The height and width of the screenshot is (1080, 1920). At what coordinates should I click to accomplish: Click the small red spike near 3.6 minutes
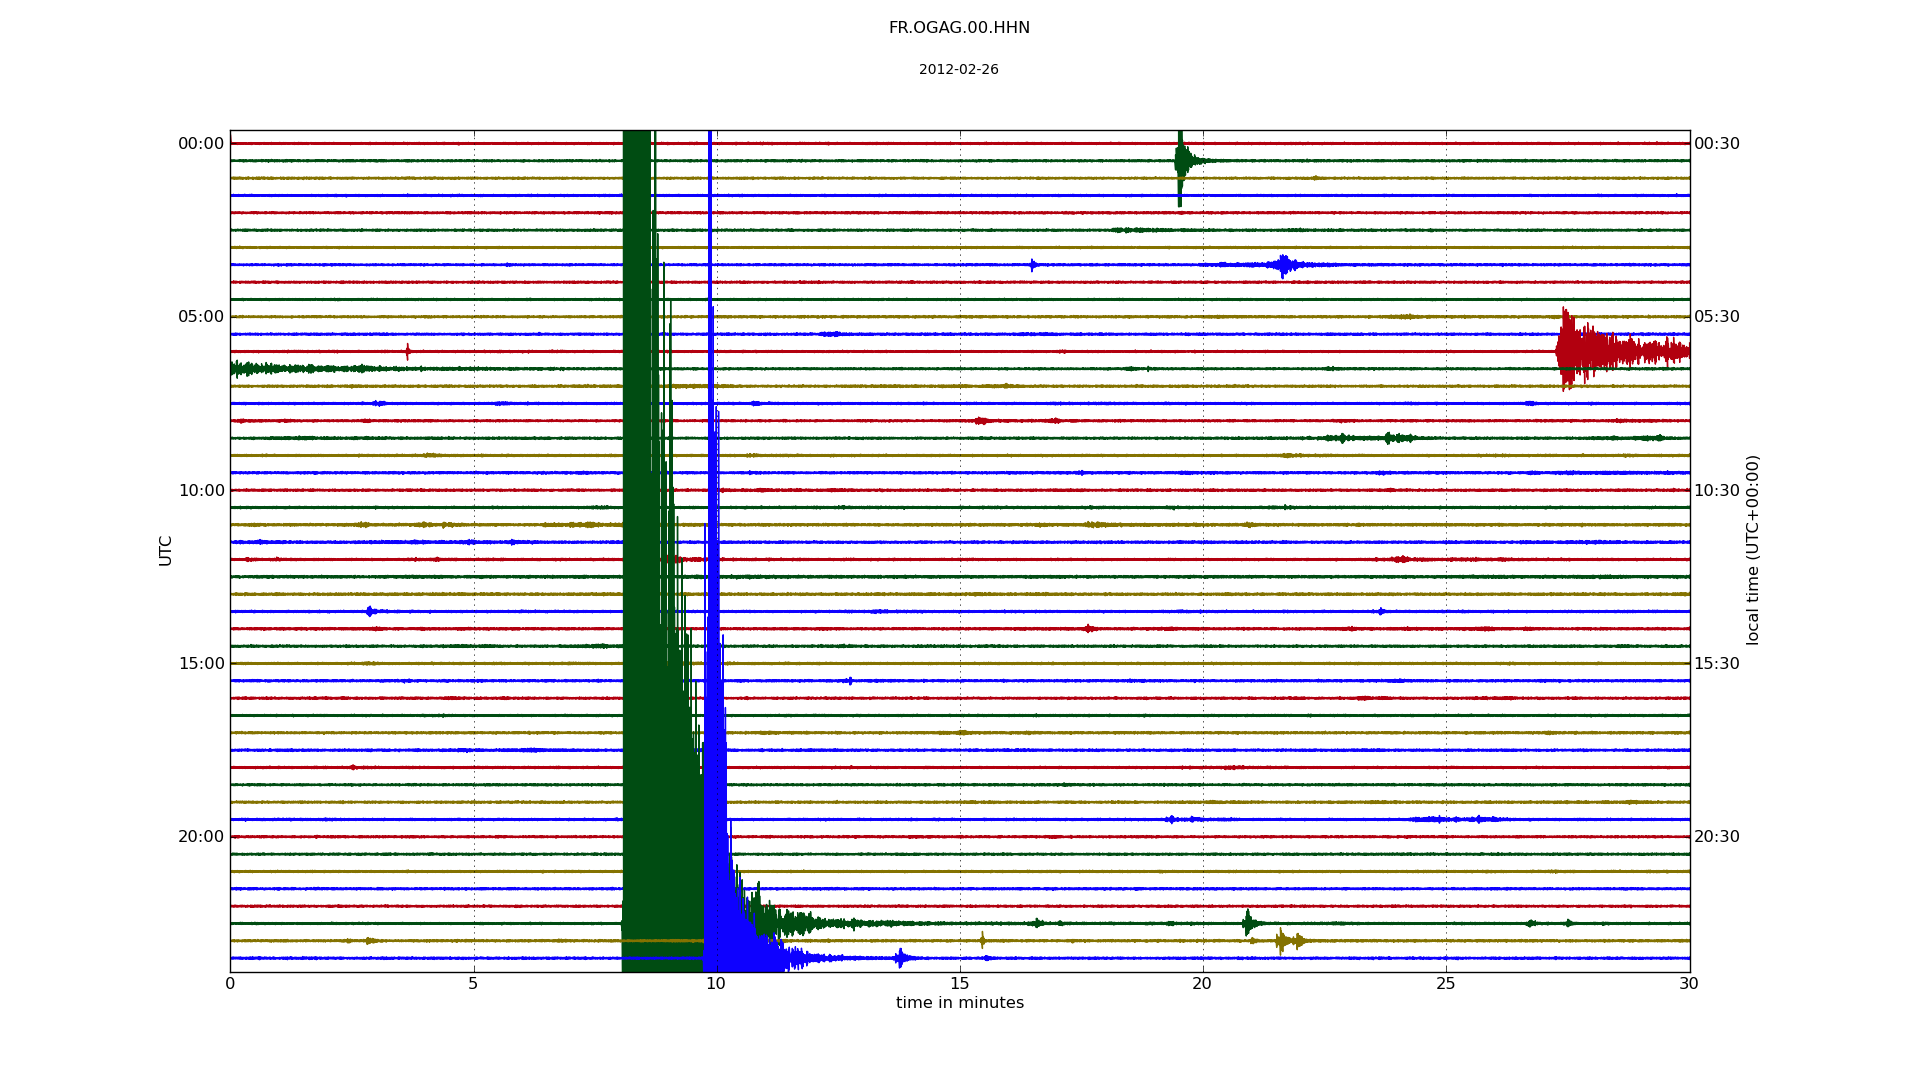[408, 351]
